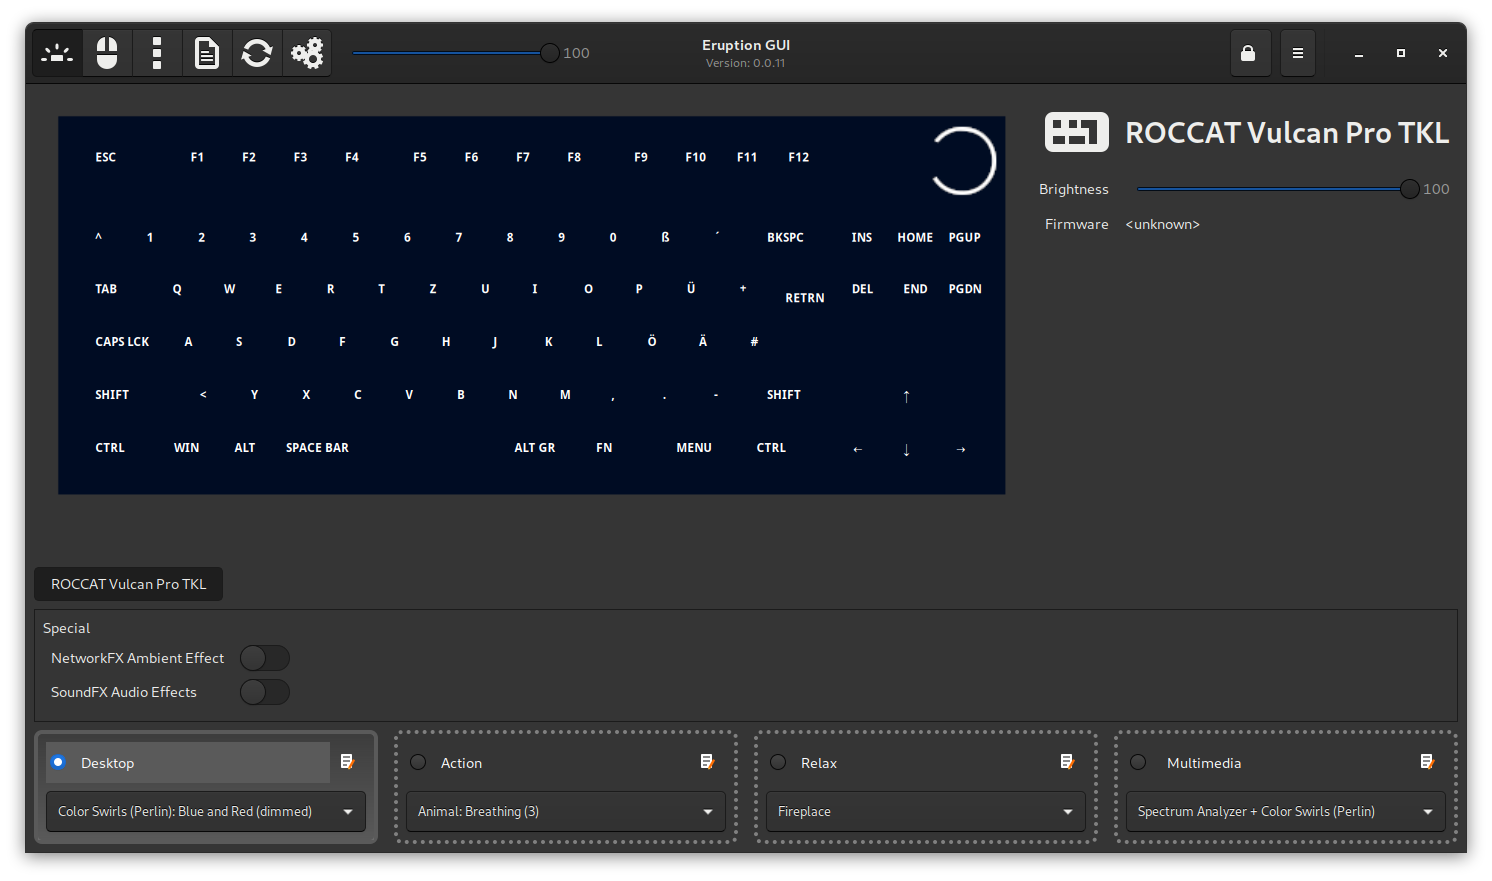1492x881 pixels.
Task: Click the HOME key
Action: [915, 237]
